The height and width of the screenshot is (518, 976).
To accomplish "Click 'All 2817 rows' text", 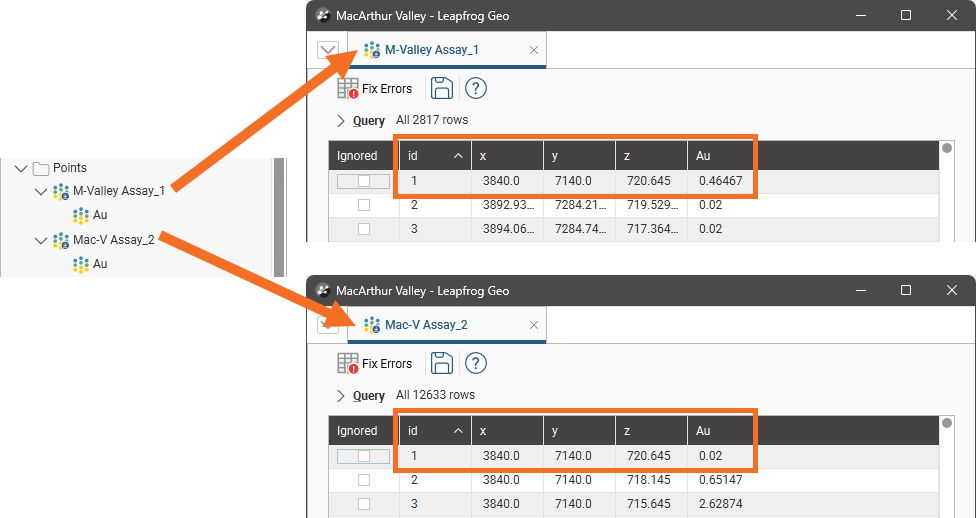I will pos(432,120).
